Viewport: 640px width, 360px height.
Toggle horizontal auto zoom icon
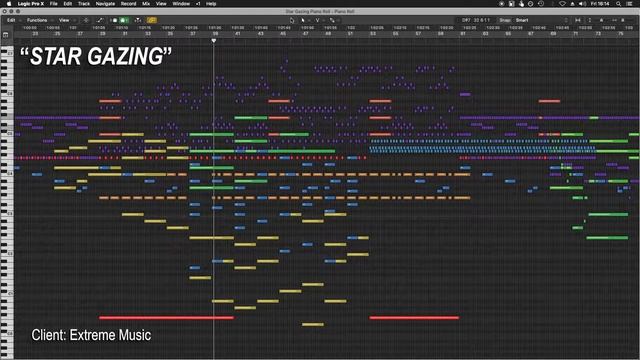pos(578,20)
